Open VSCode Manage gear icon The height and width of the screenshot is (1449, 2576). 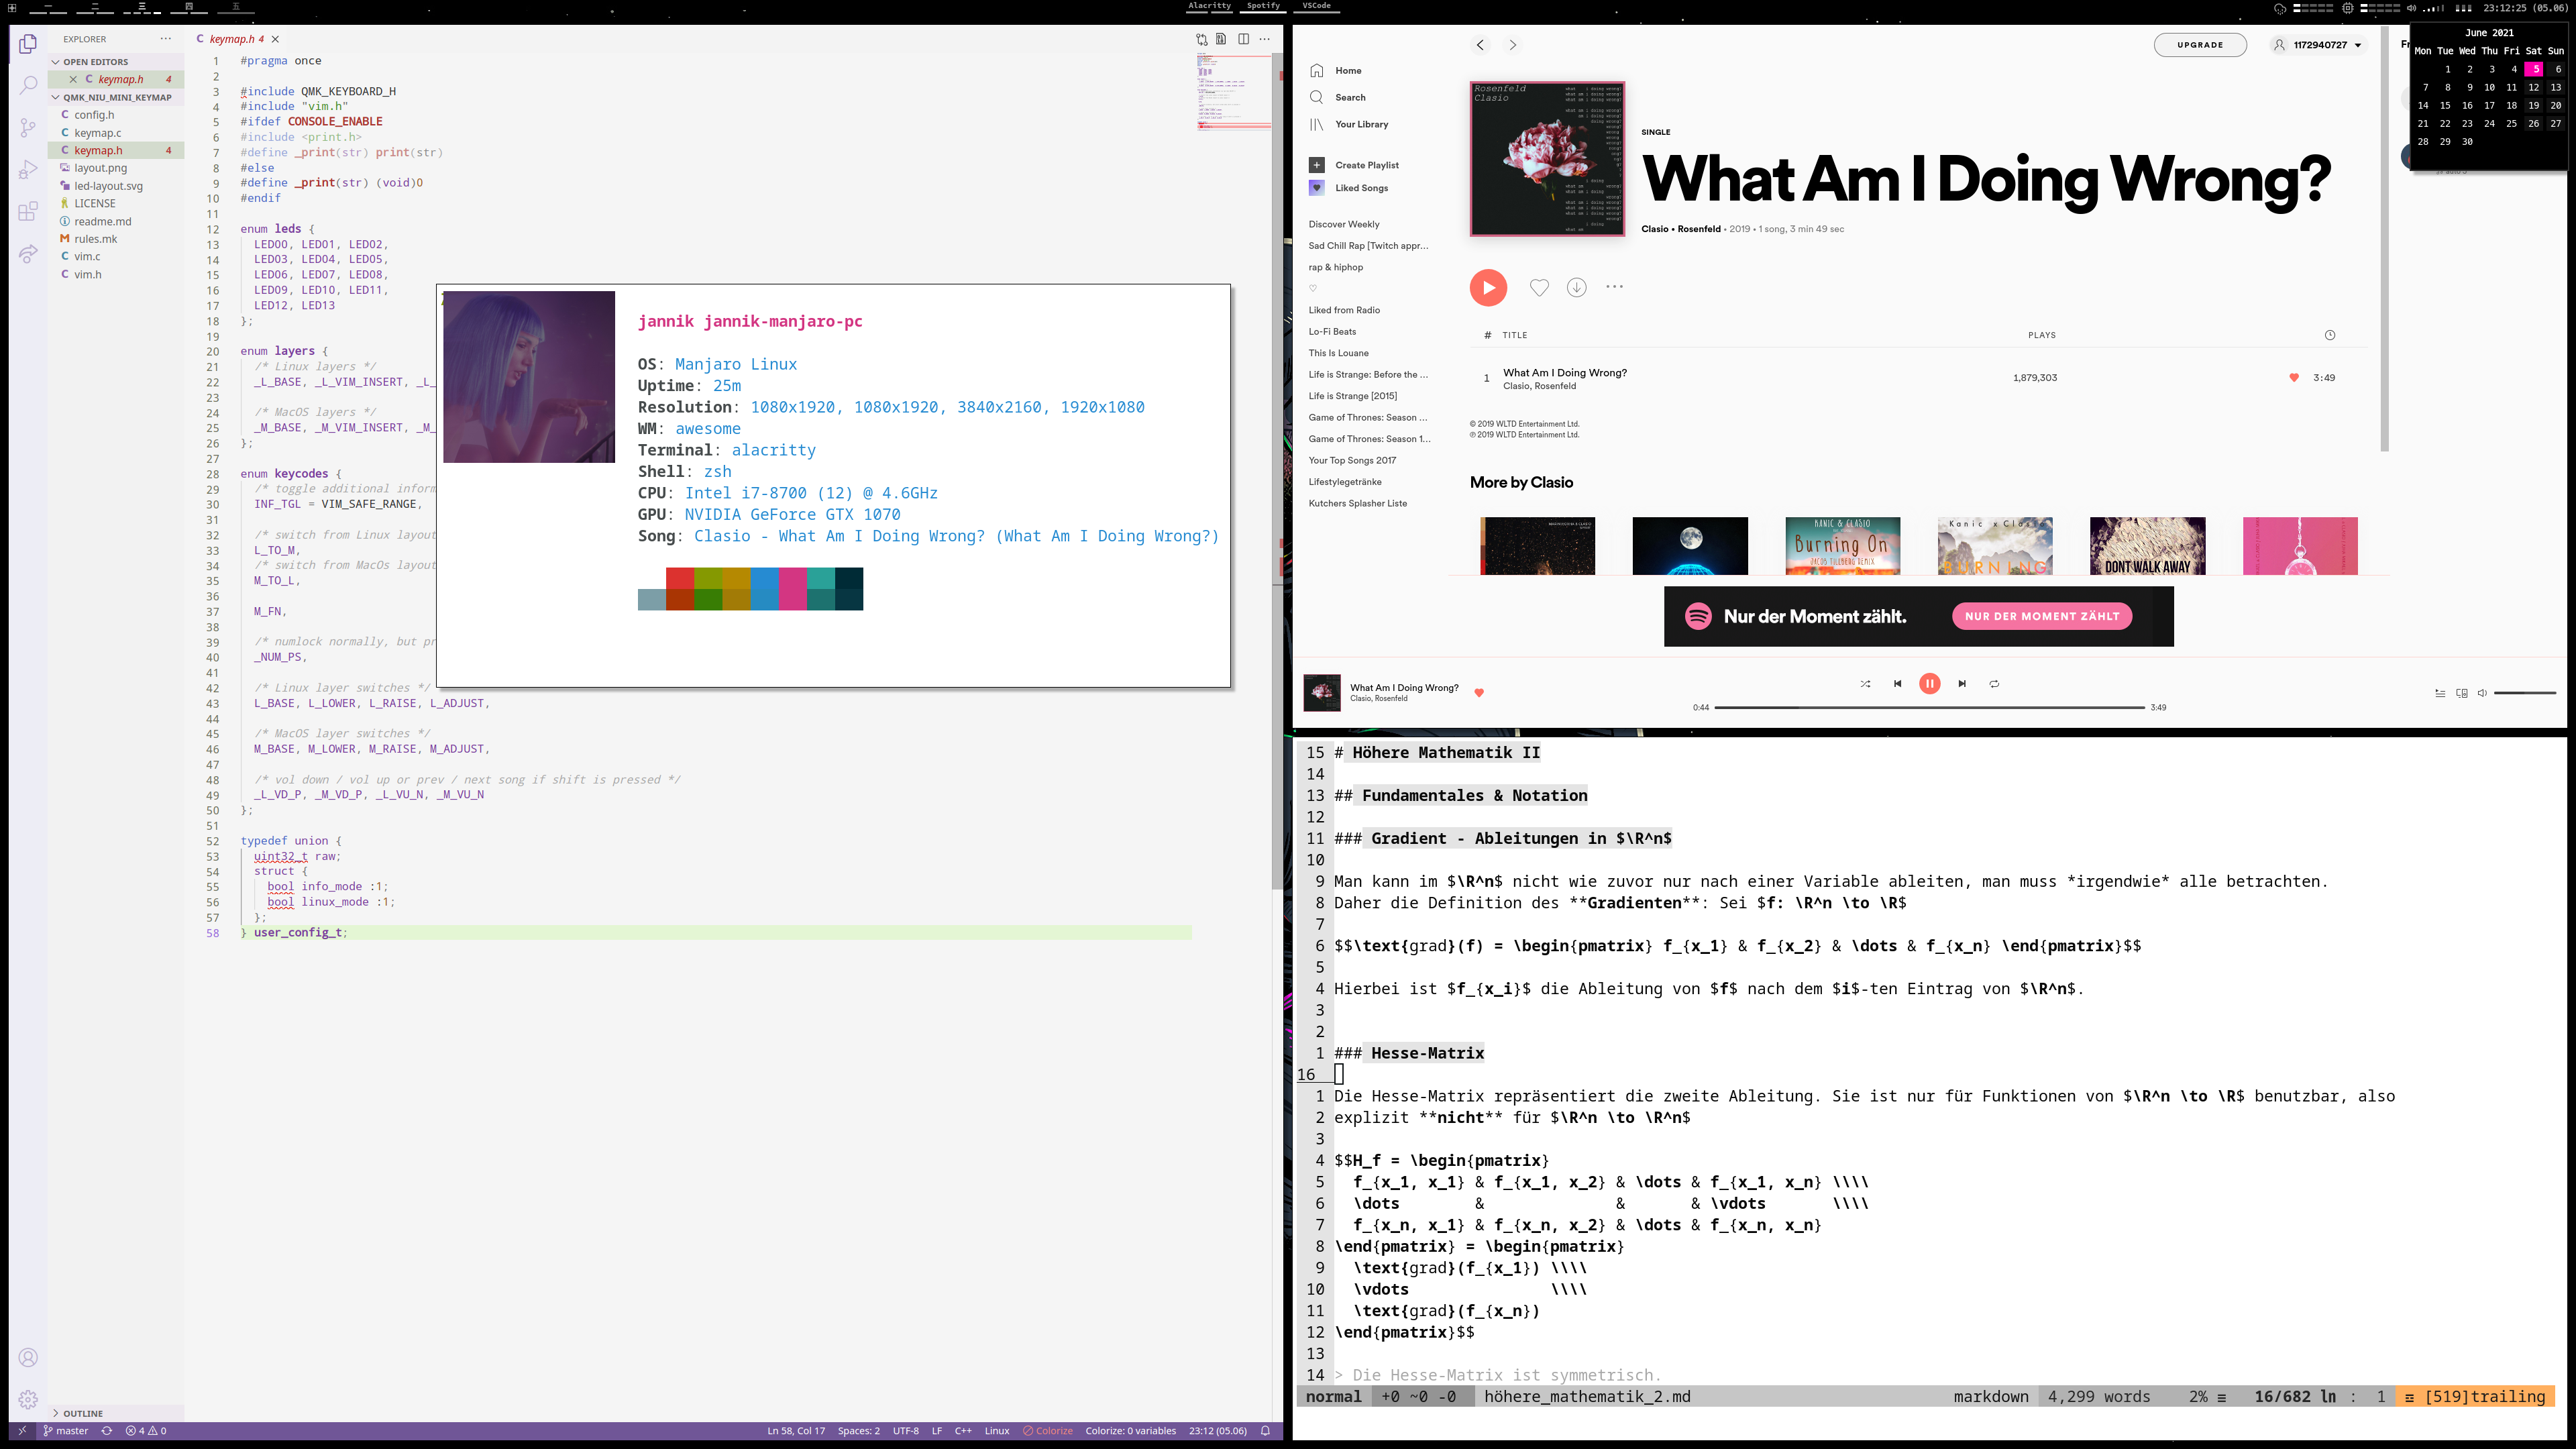(x=28, y=1399)
